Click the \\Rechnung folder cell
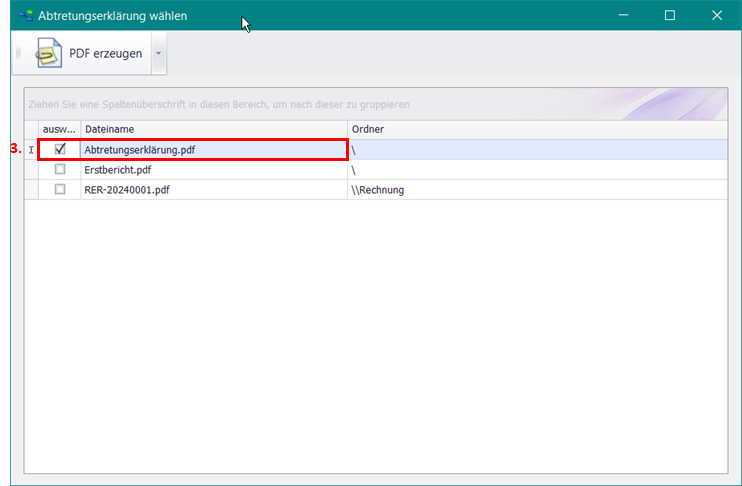742x486 pixels. pyautogui.click(x=378, y=189)
